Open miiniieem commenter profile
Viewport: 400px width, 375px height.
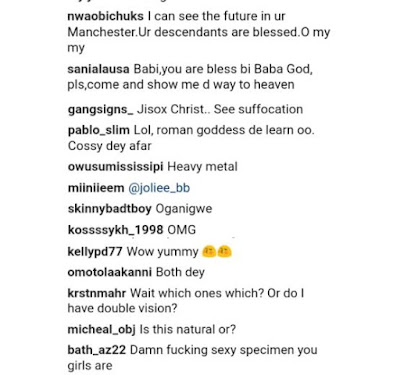point(96,188)
